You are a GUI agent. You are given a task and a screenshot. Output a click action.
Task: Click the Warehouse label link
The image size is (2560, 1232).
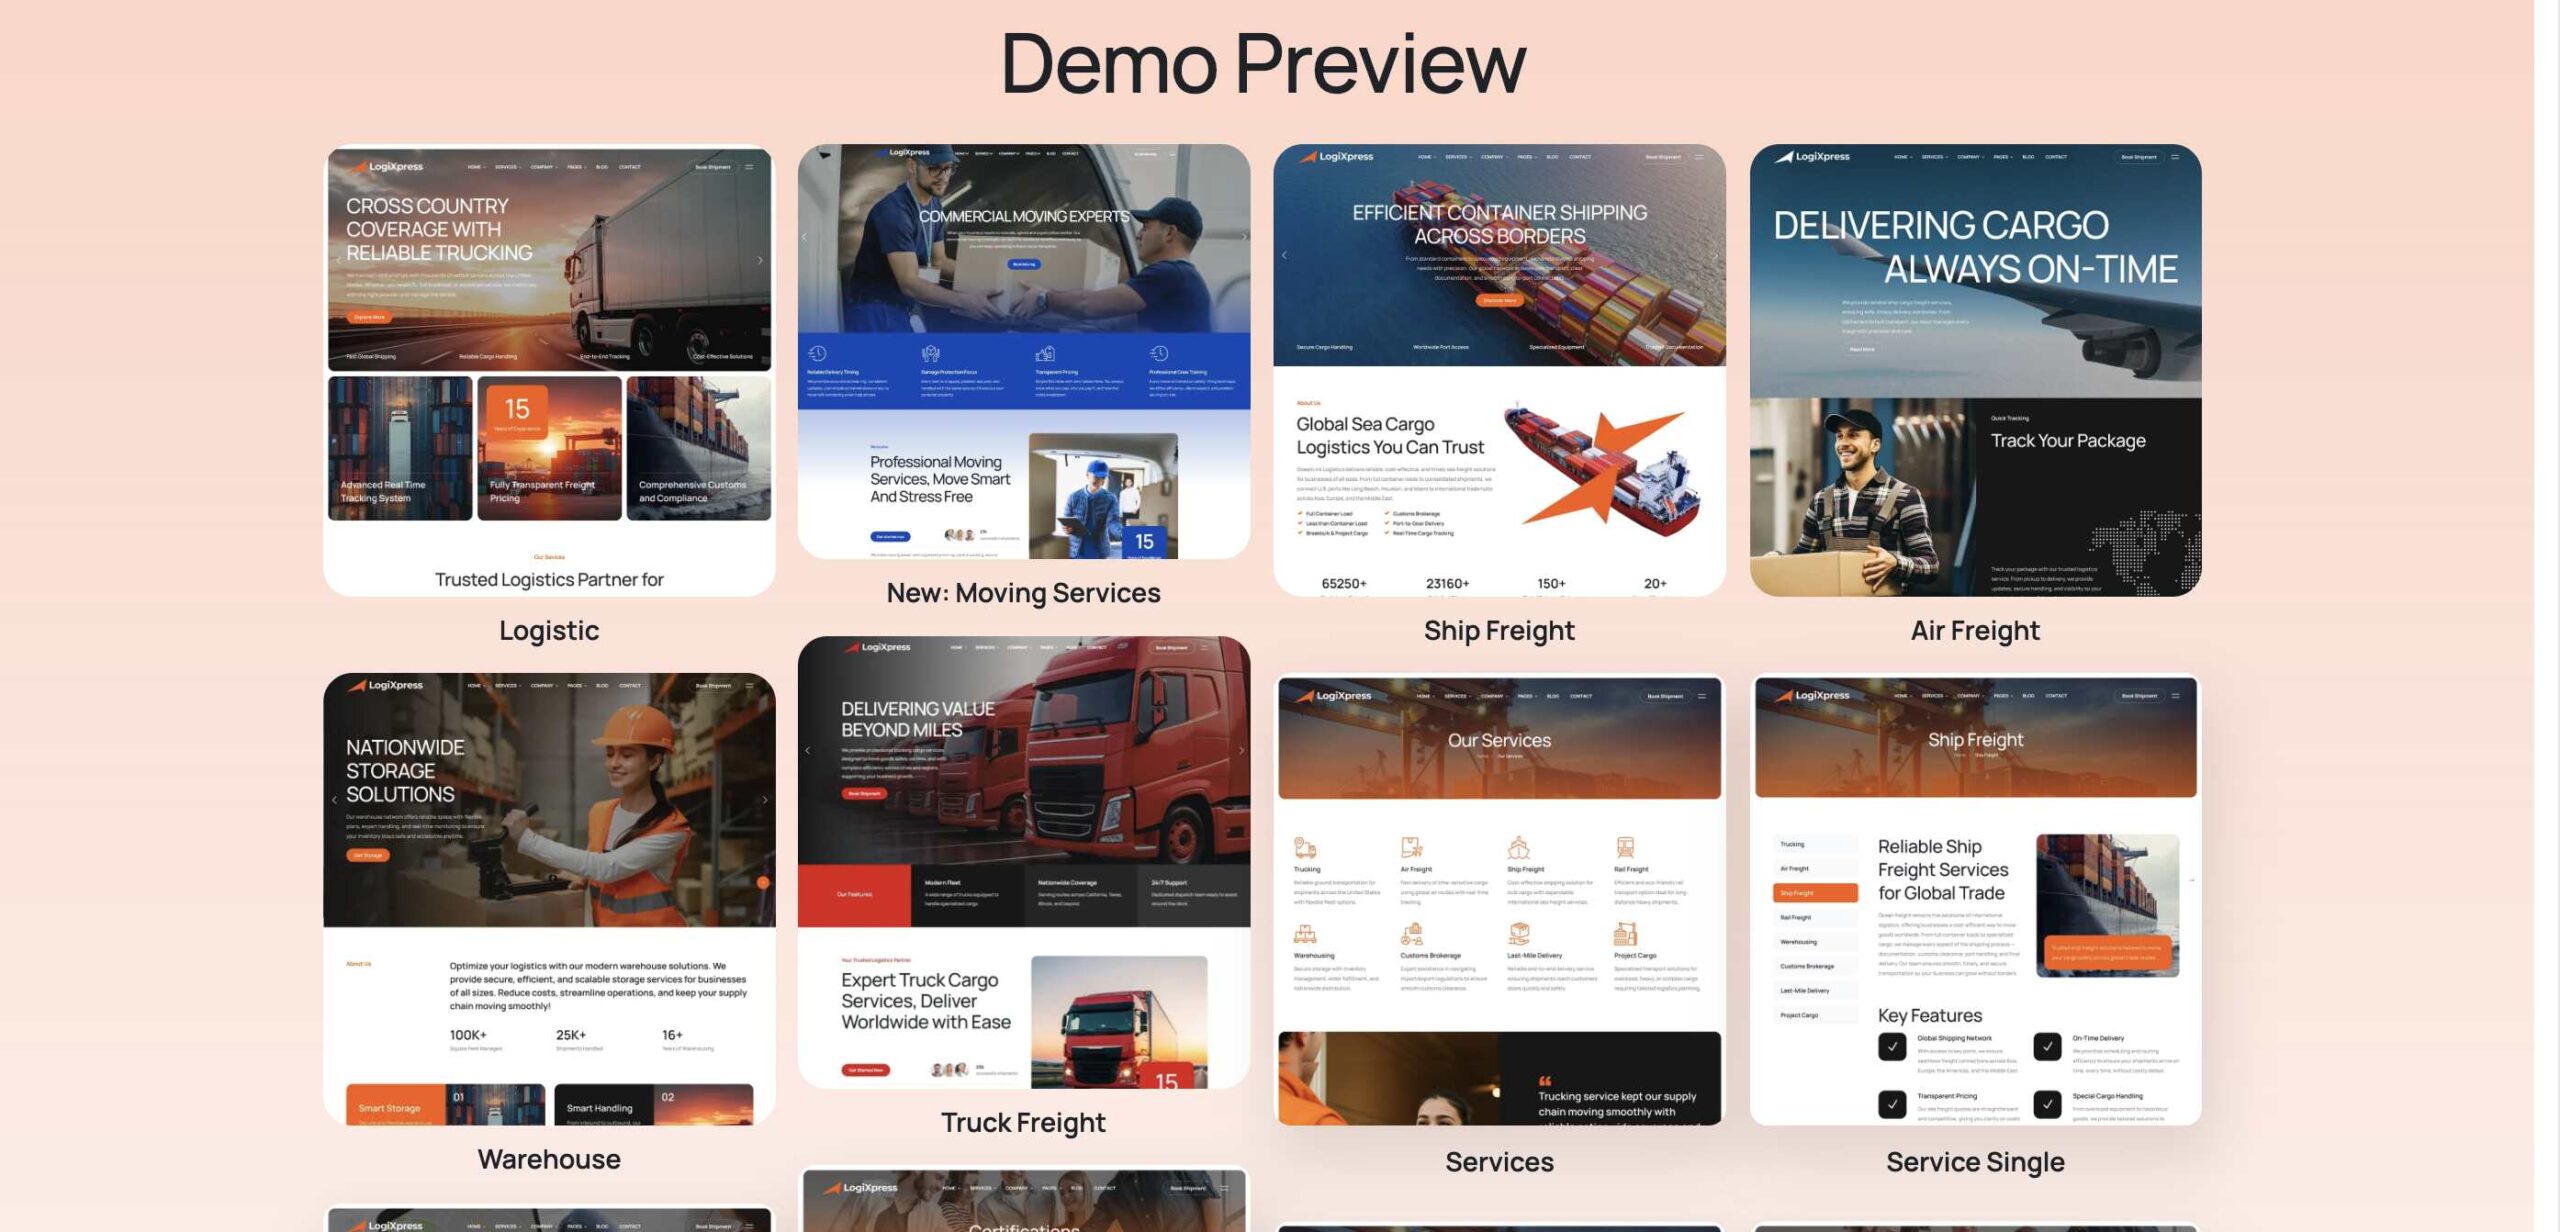coord(549,1159)
